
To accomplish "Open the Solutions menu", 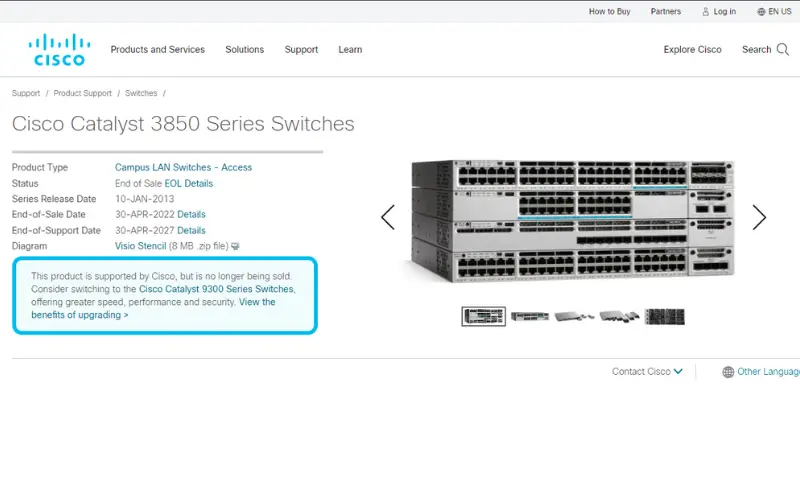I will (x=244, y=49).
